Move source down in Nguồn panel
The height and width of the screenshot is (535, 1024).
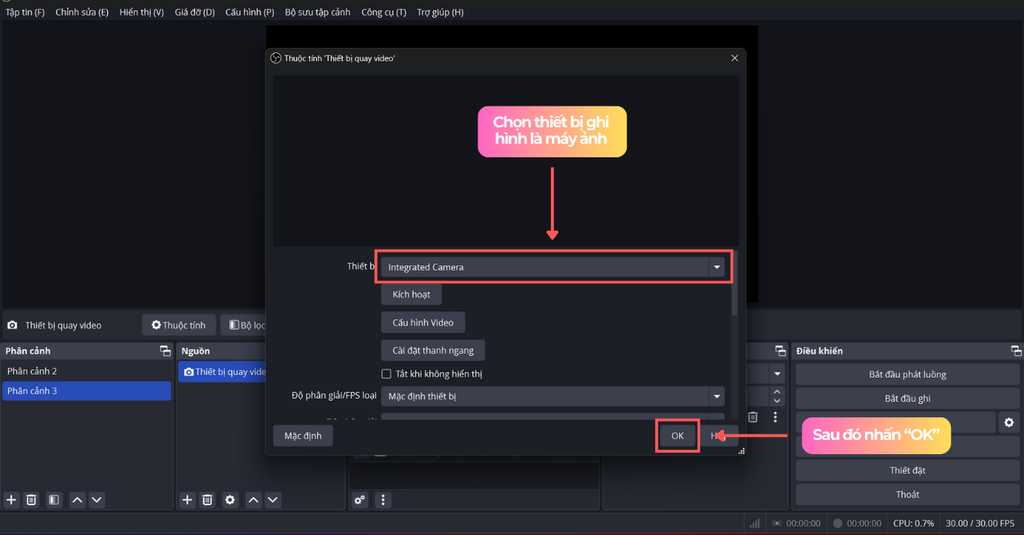(x=273, y=500)
